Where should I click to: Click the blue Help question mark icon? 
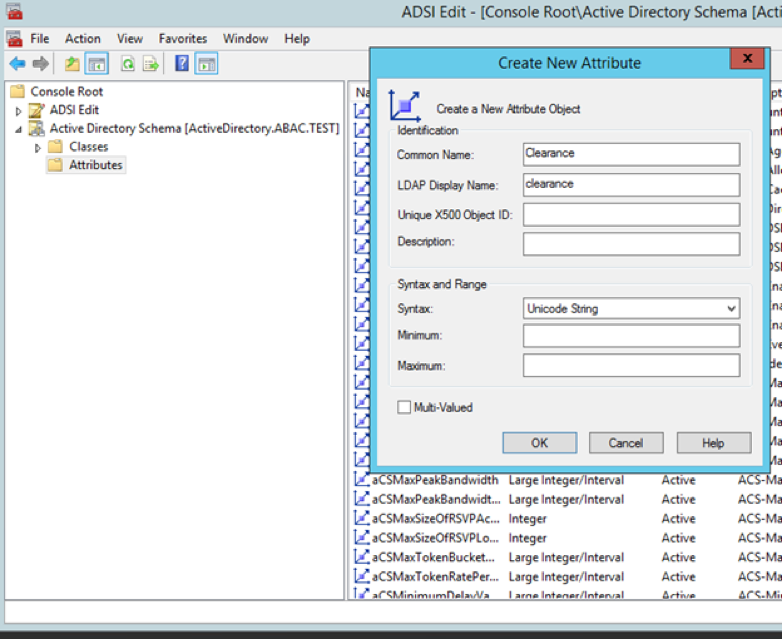coord(182,63)
